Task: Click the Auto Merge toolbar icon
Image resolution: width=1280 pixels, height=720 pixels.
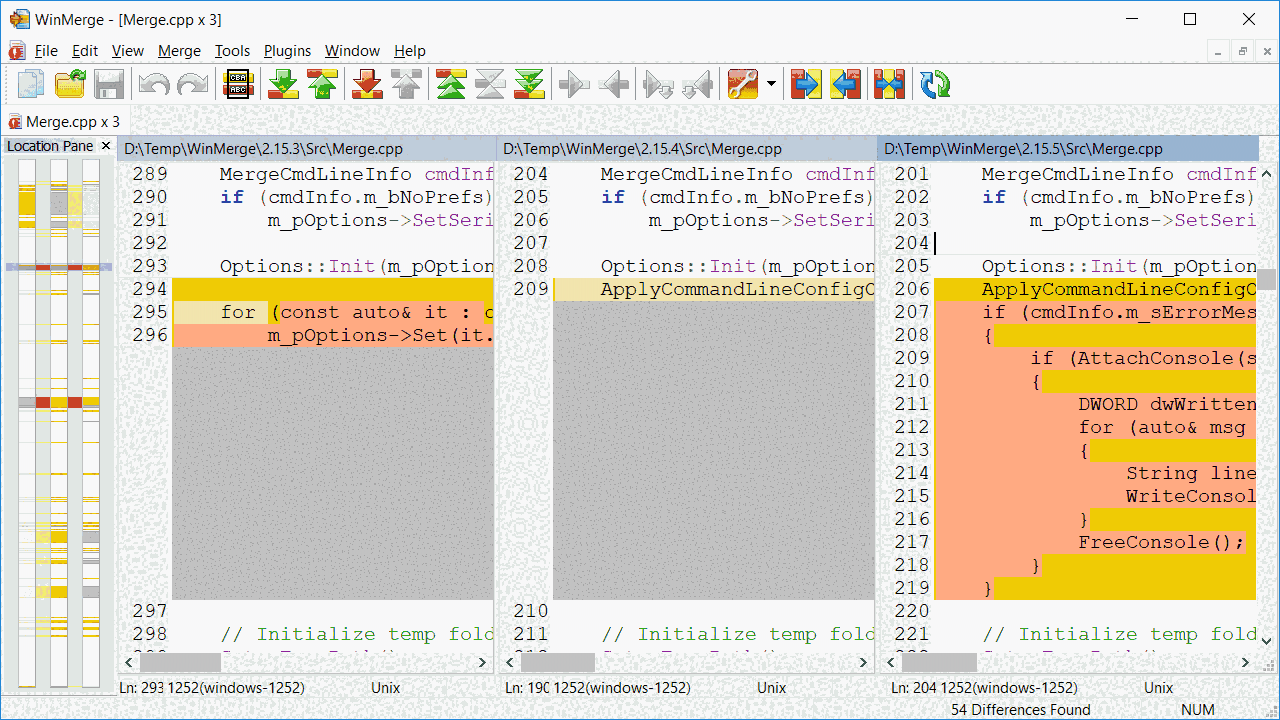Action: point(889,84)
